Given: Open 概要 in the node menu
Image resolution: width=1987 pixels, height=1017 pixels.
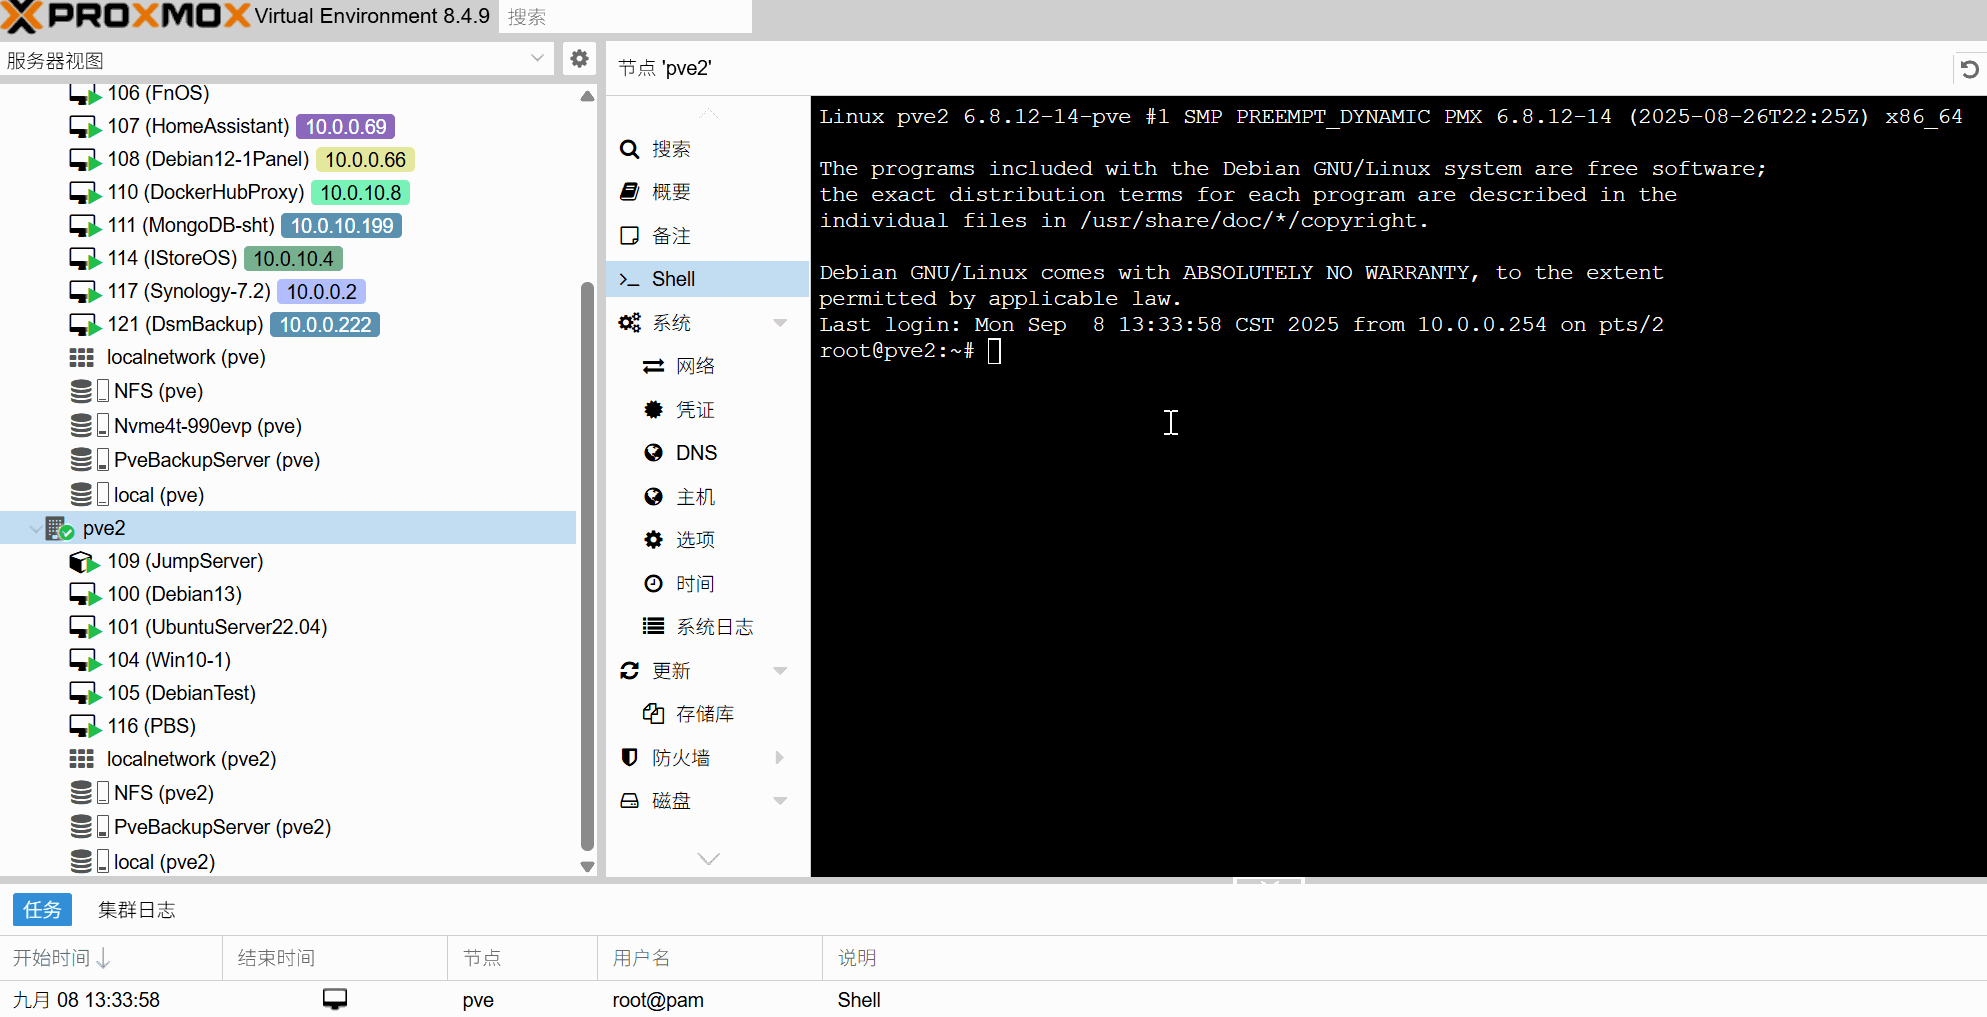Looking at the screenshot, I should 708,192.
